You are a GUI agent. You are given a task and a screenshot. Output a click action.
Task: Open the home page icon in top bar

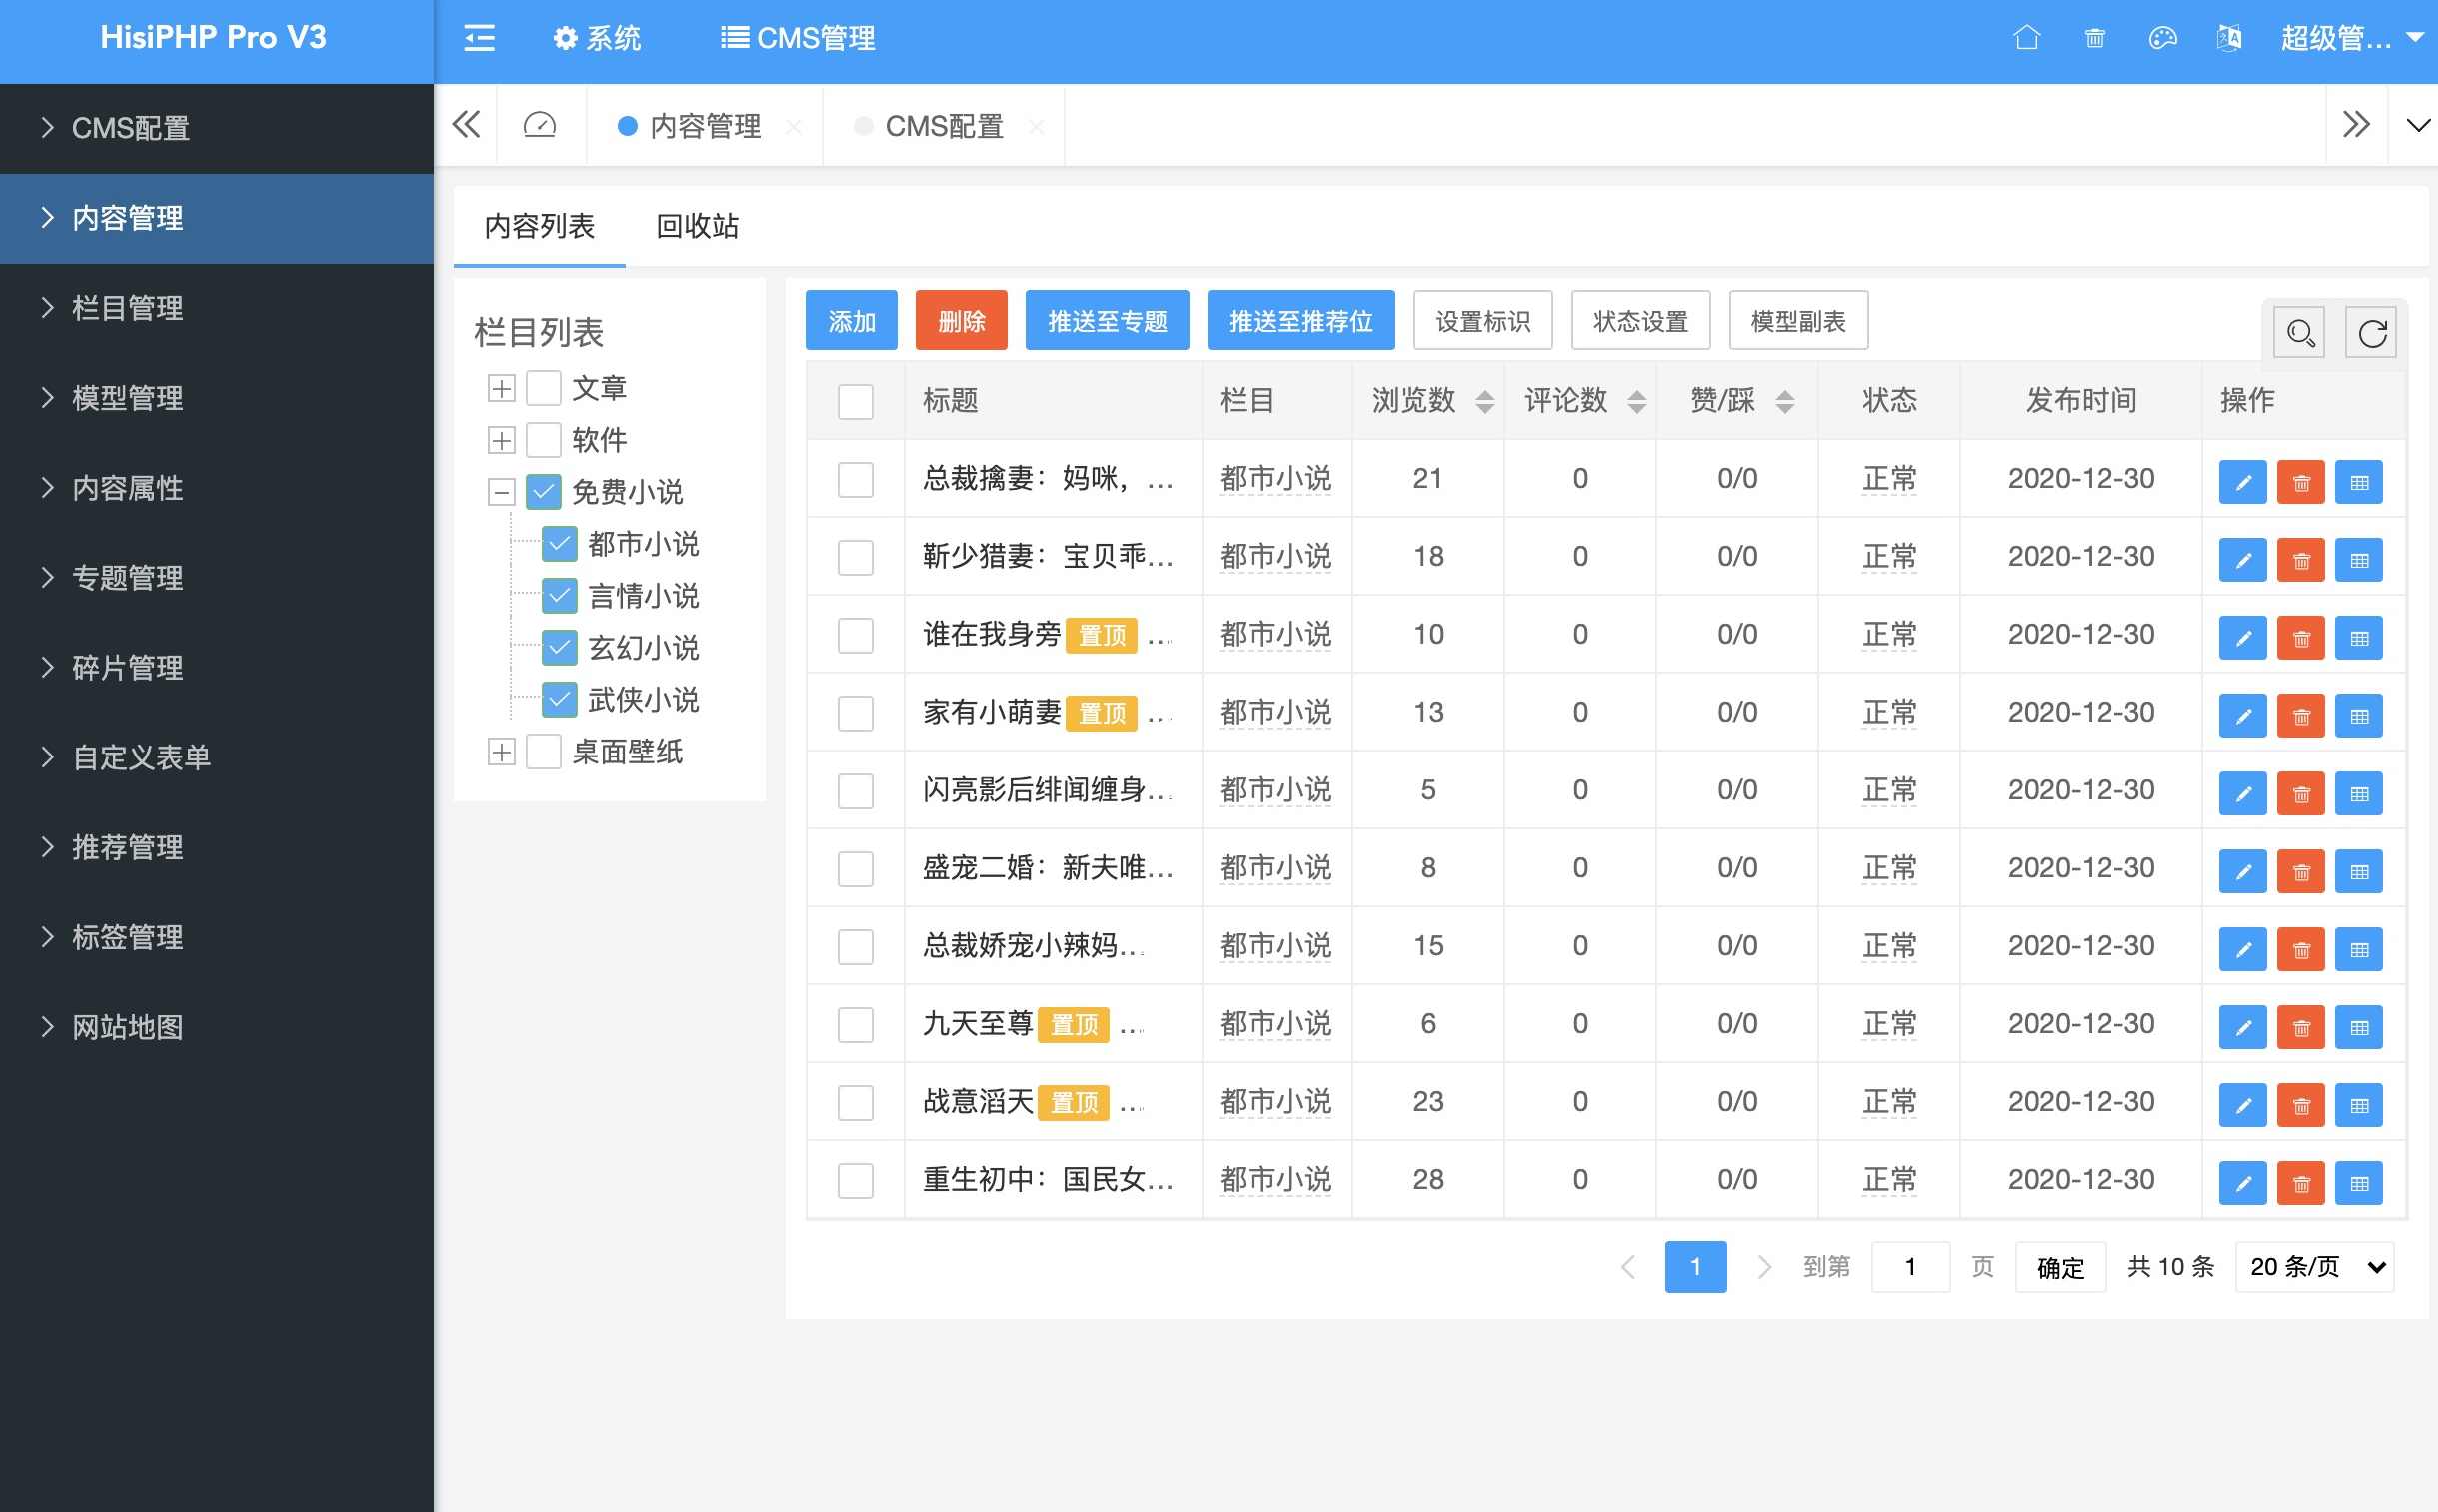[2026, 38]
